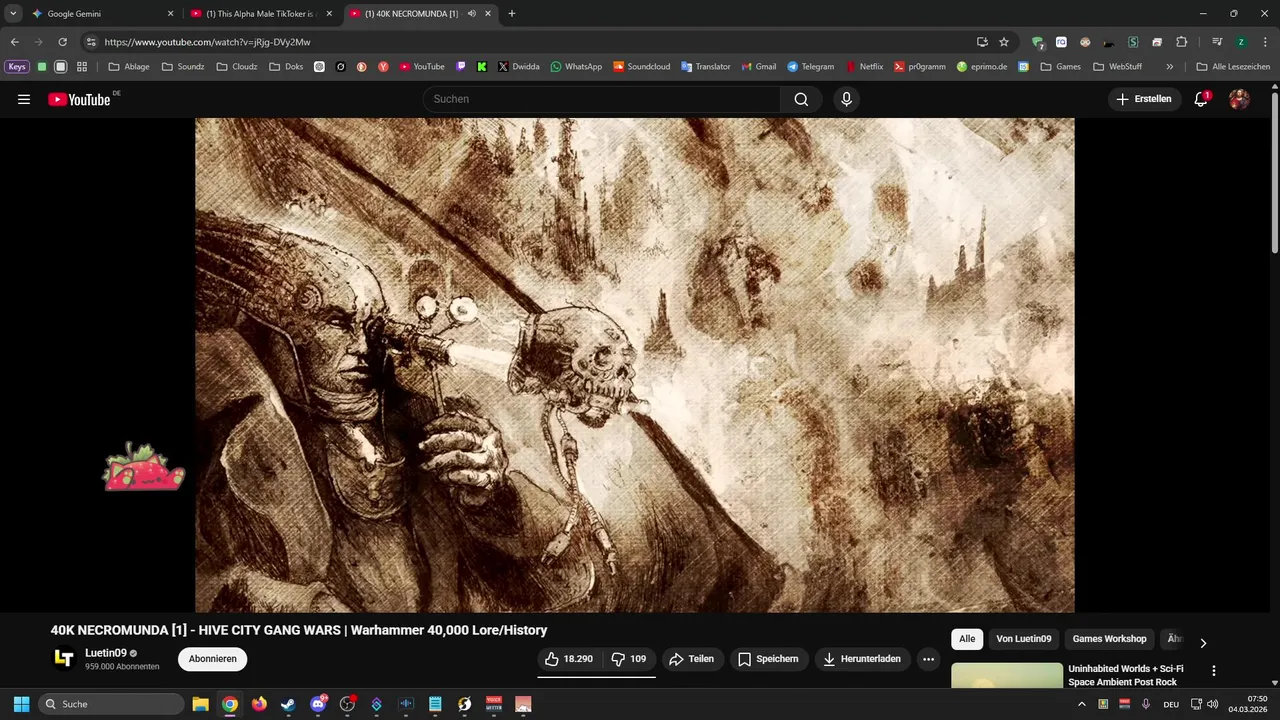Bookmark this page with the star

pos(1004,42)
